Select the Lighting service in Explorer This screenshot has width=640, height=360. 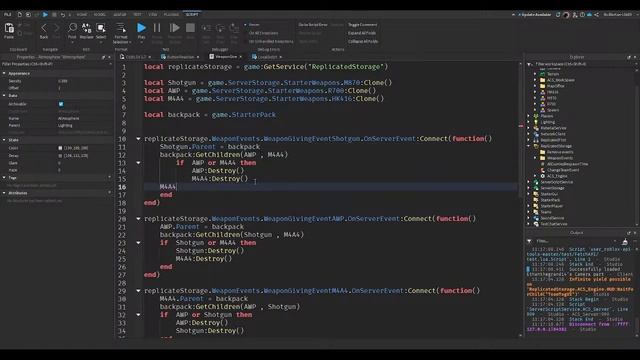point(547,122)
